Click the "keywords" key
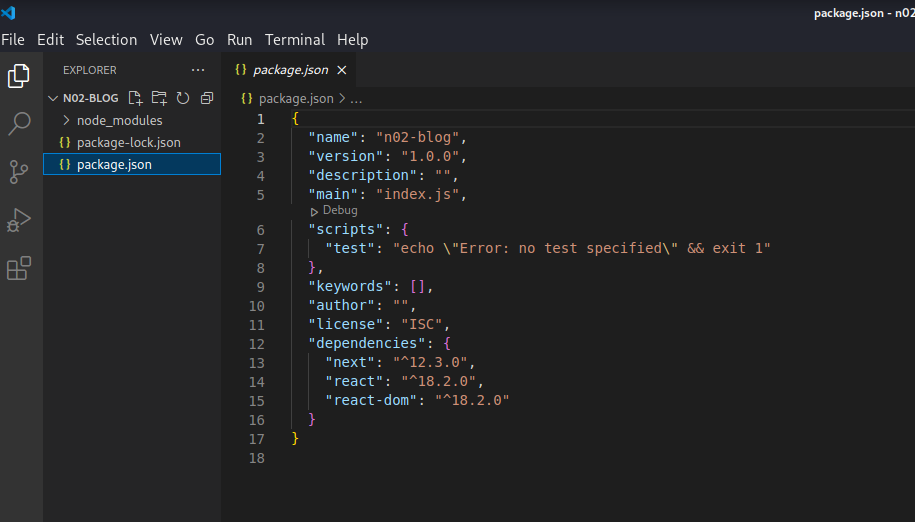 pyautogui.click(x=350, y=286)
